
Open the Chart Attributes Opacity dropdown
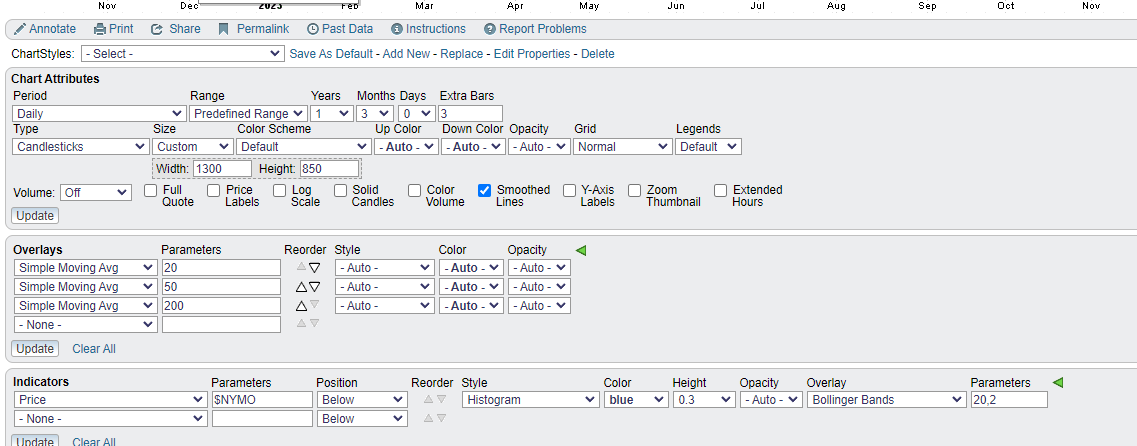pyautogui.click(x=539, y=146)
